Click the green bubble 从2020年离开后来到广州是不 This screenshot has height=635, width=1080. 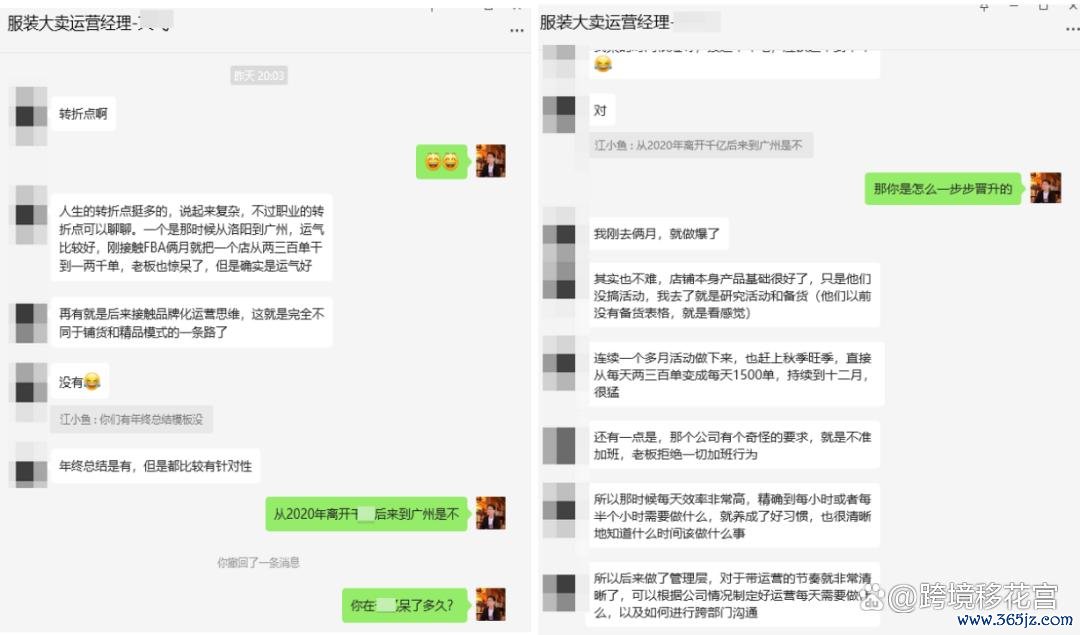click(366, 514)
